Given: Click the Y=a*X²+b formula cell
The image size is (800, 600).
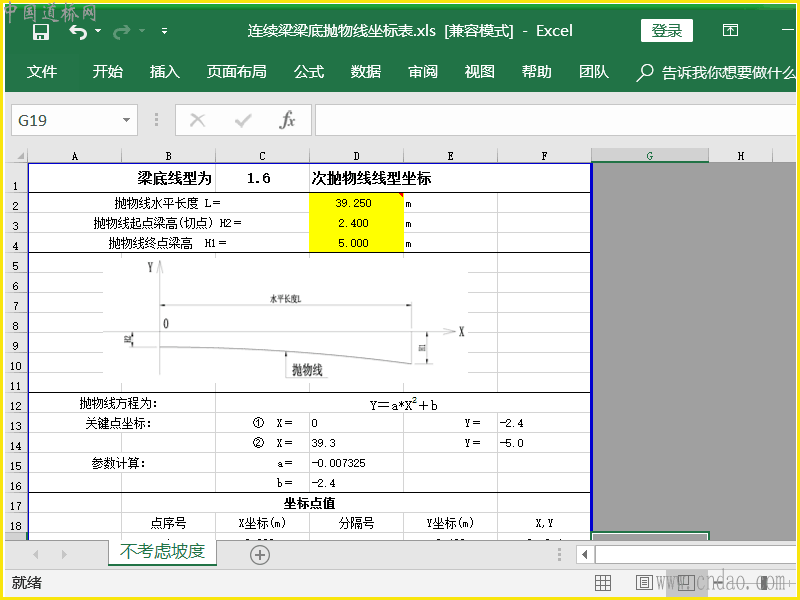Looking at the screenshot, I should point(403,405).
